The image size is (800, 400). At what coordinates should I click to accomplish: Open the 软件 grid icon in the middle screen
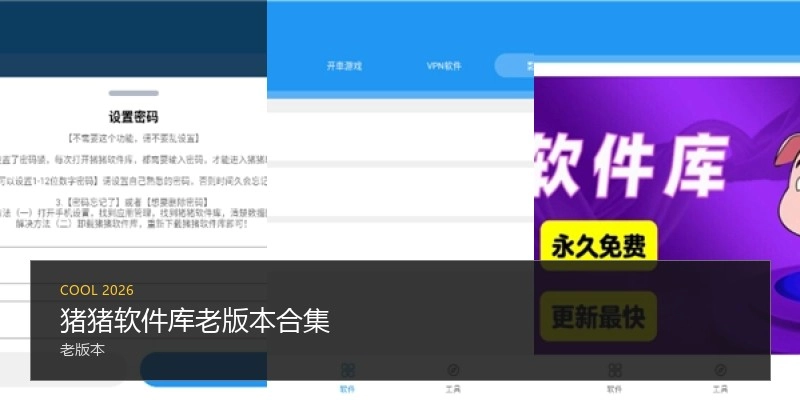[348, 370]
